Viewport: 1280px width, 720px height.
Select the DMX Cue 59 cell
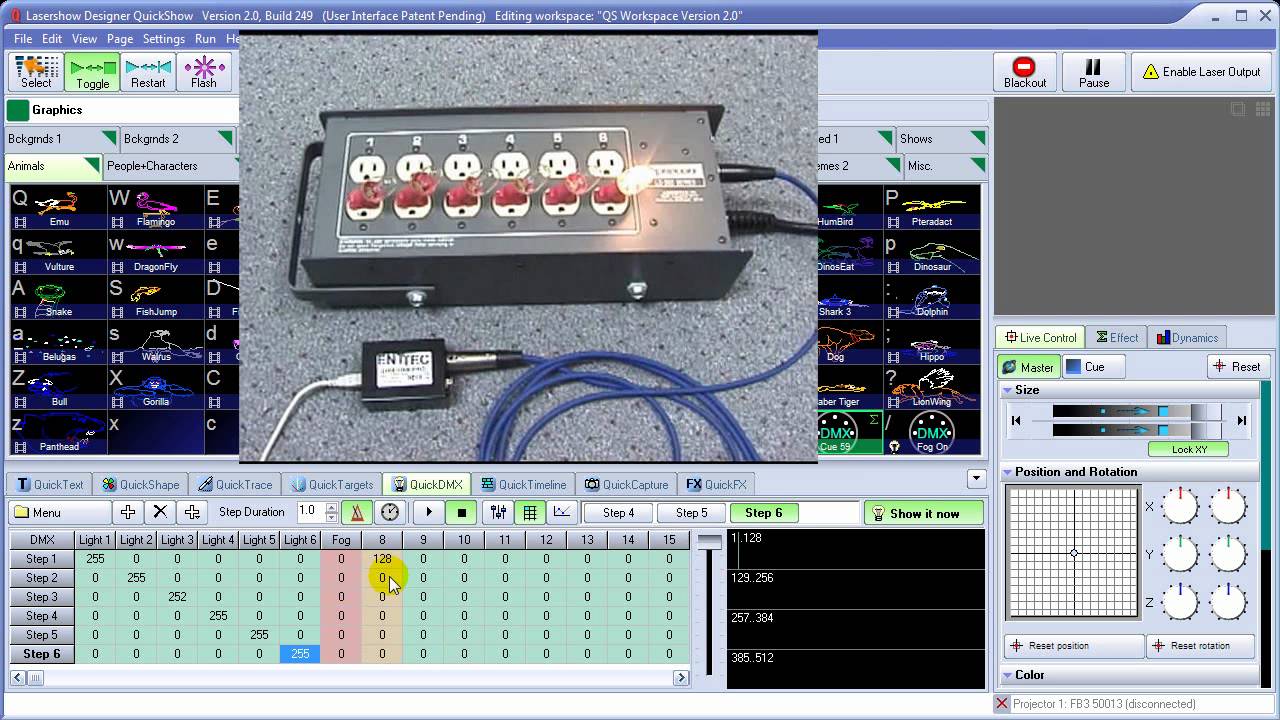(849, 434)
